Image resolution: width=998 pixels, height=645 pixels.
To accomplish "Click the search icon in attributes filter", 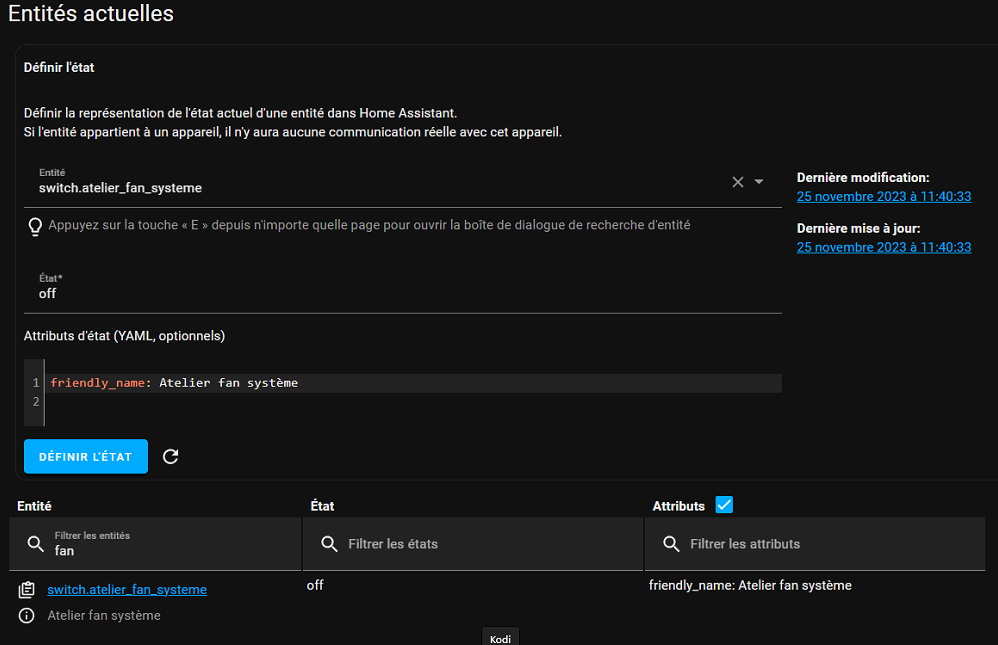I will [671, 544].
